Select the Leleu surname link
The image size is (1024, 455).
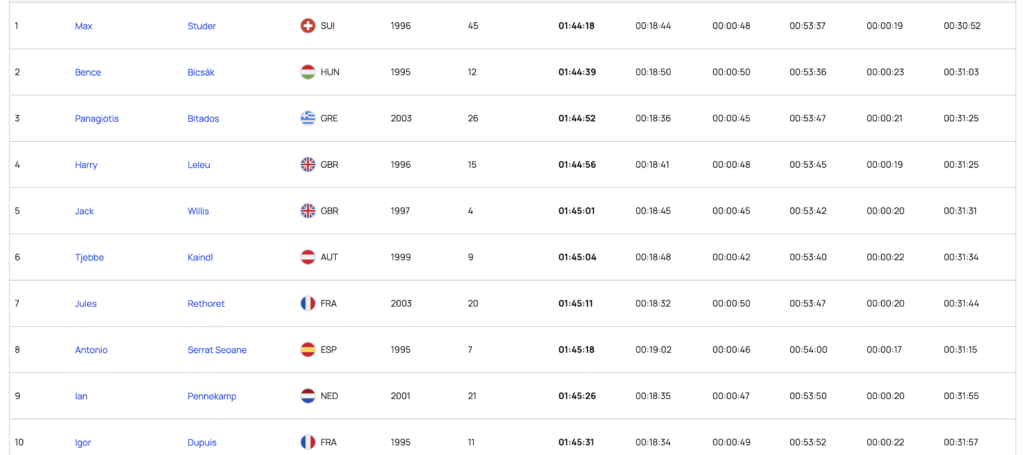click(x=199, y=165)
